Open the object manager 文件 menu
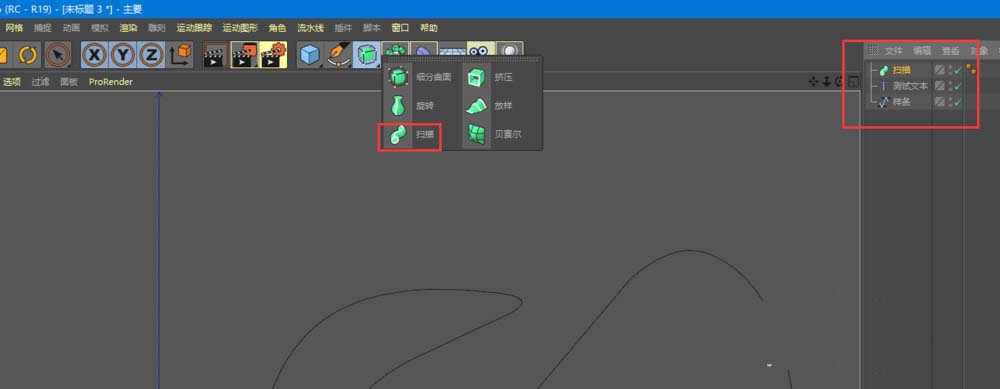 point(894,51)
